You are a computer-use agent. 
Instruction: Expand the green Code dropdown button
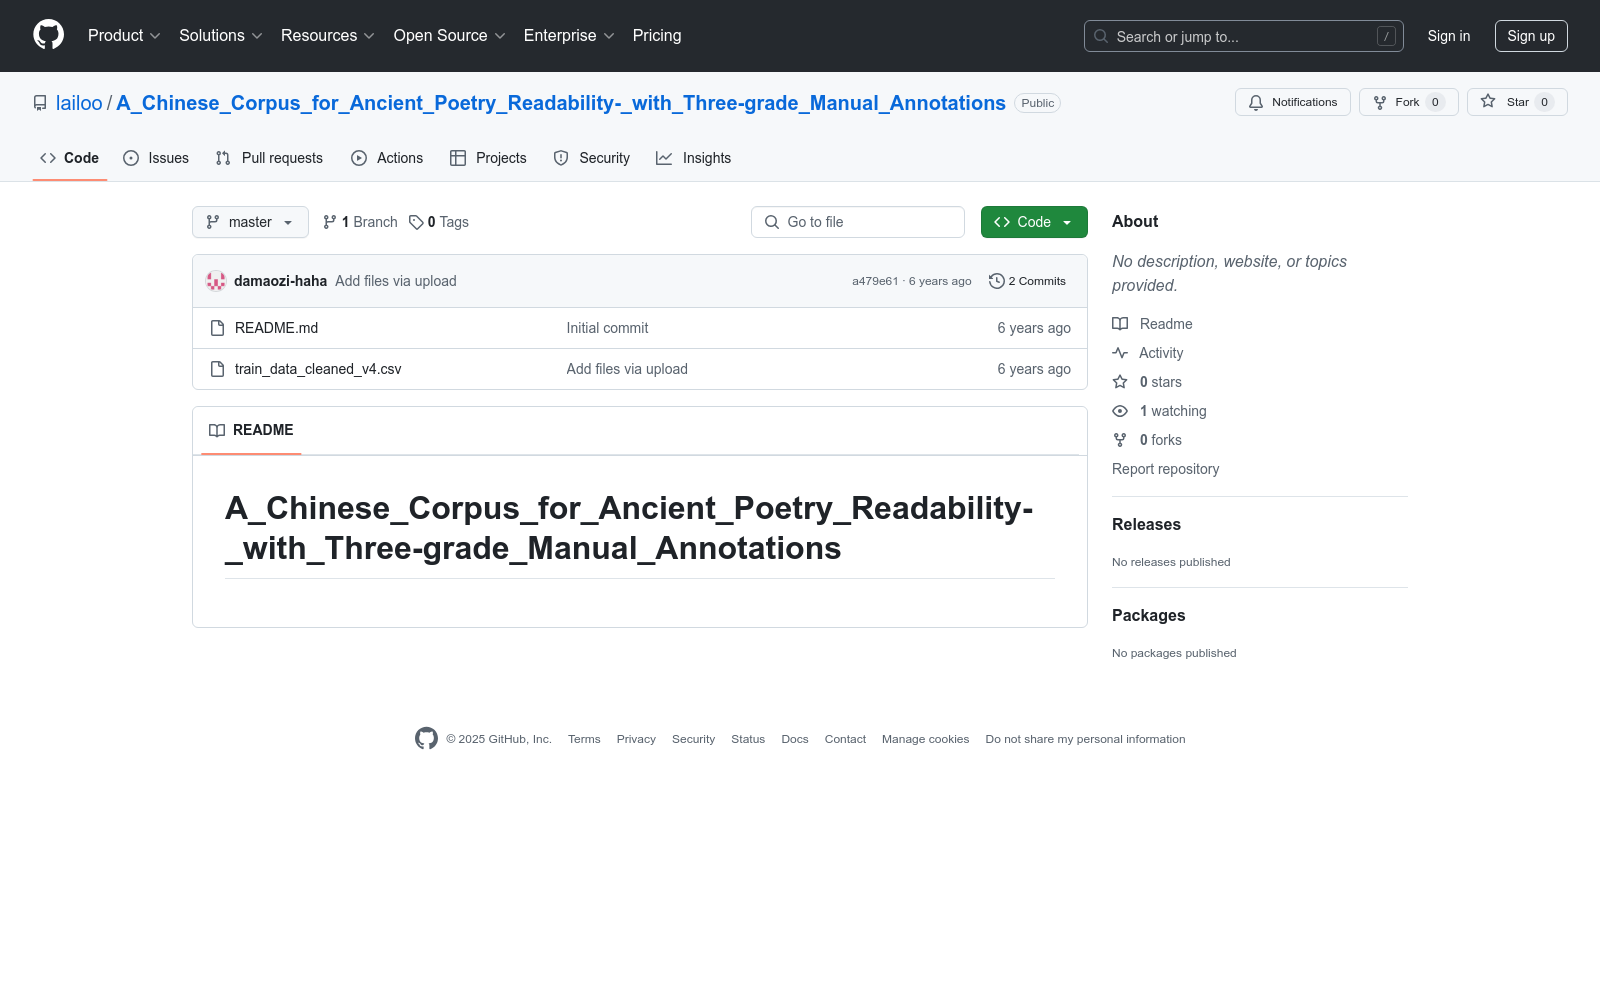coord(1034,222)
